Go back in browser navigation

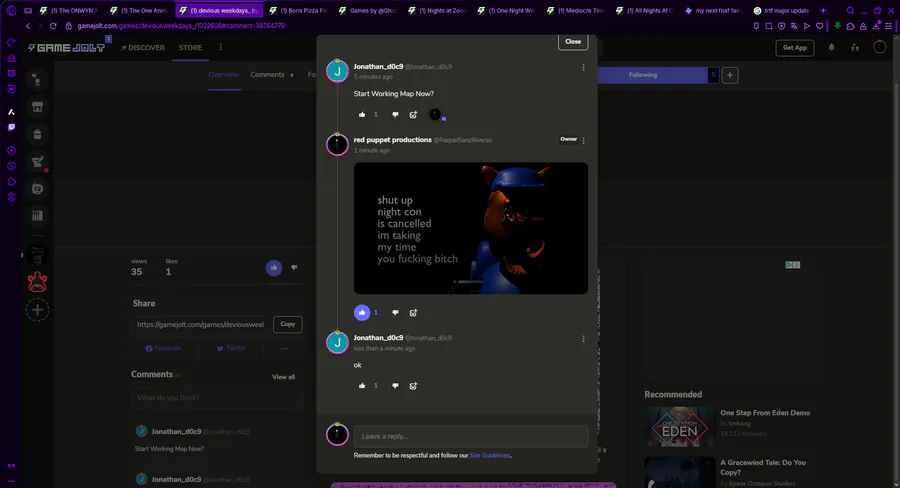[28, 26]
